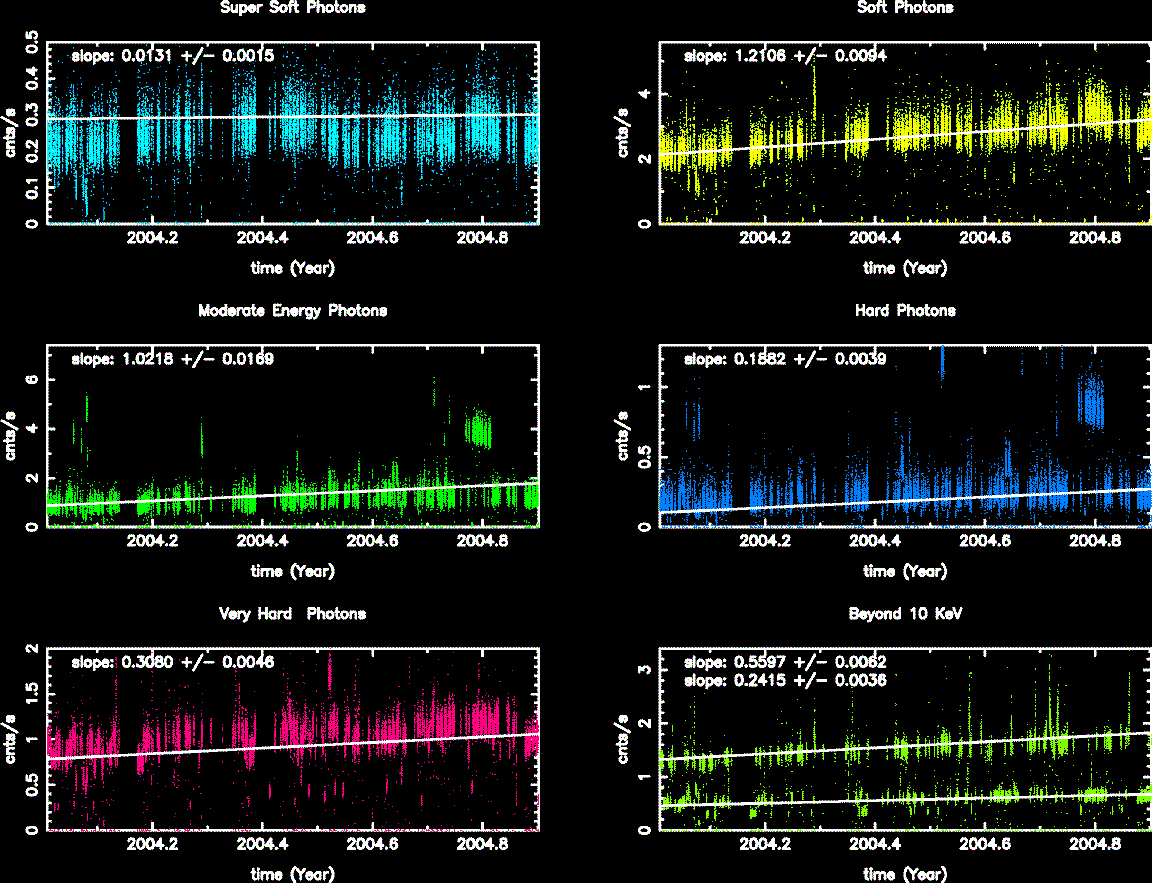Select the slope 0.2415 label in Beyond 10 KeV
The width and height of the screenshot is (1152, 883).
click(784, 680)
